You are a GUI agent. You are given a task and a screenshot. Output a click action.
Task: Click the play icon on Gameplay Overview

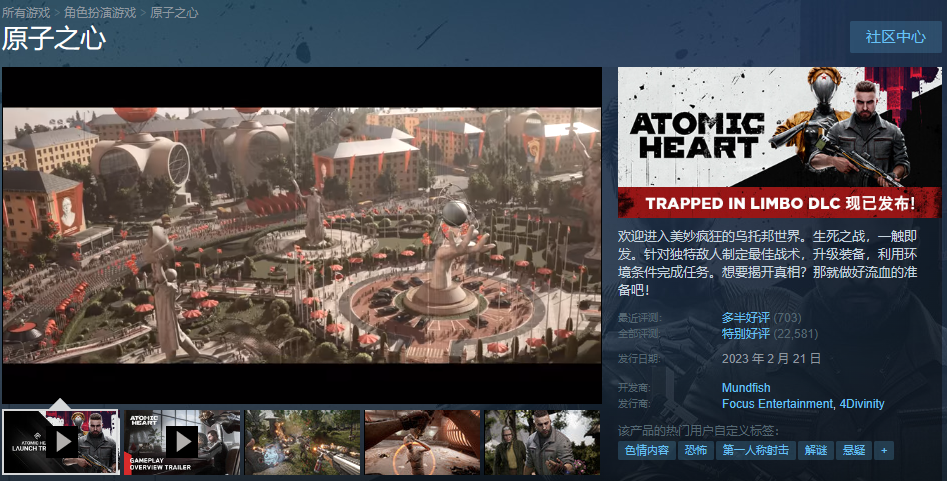coord(182,442)
